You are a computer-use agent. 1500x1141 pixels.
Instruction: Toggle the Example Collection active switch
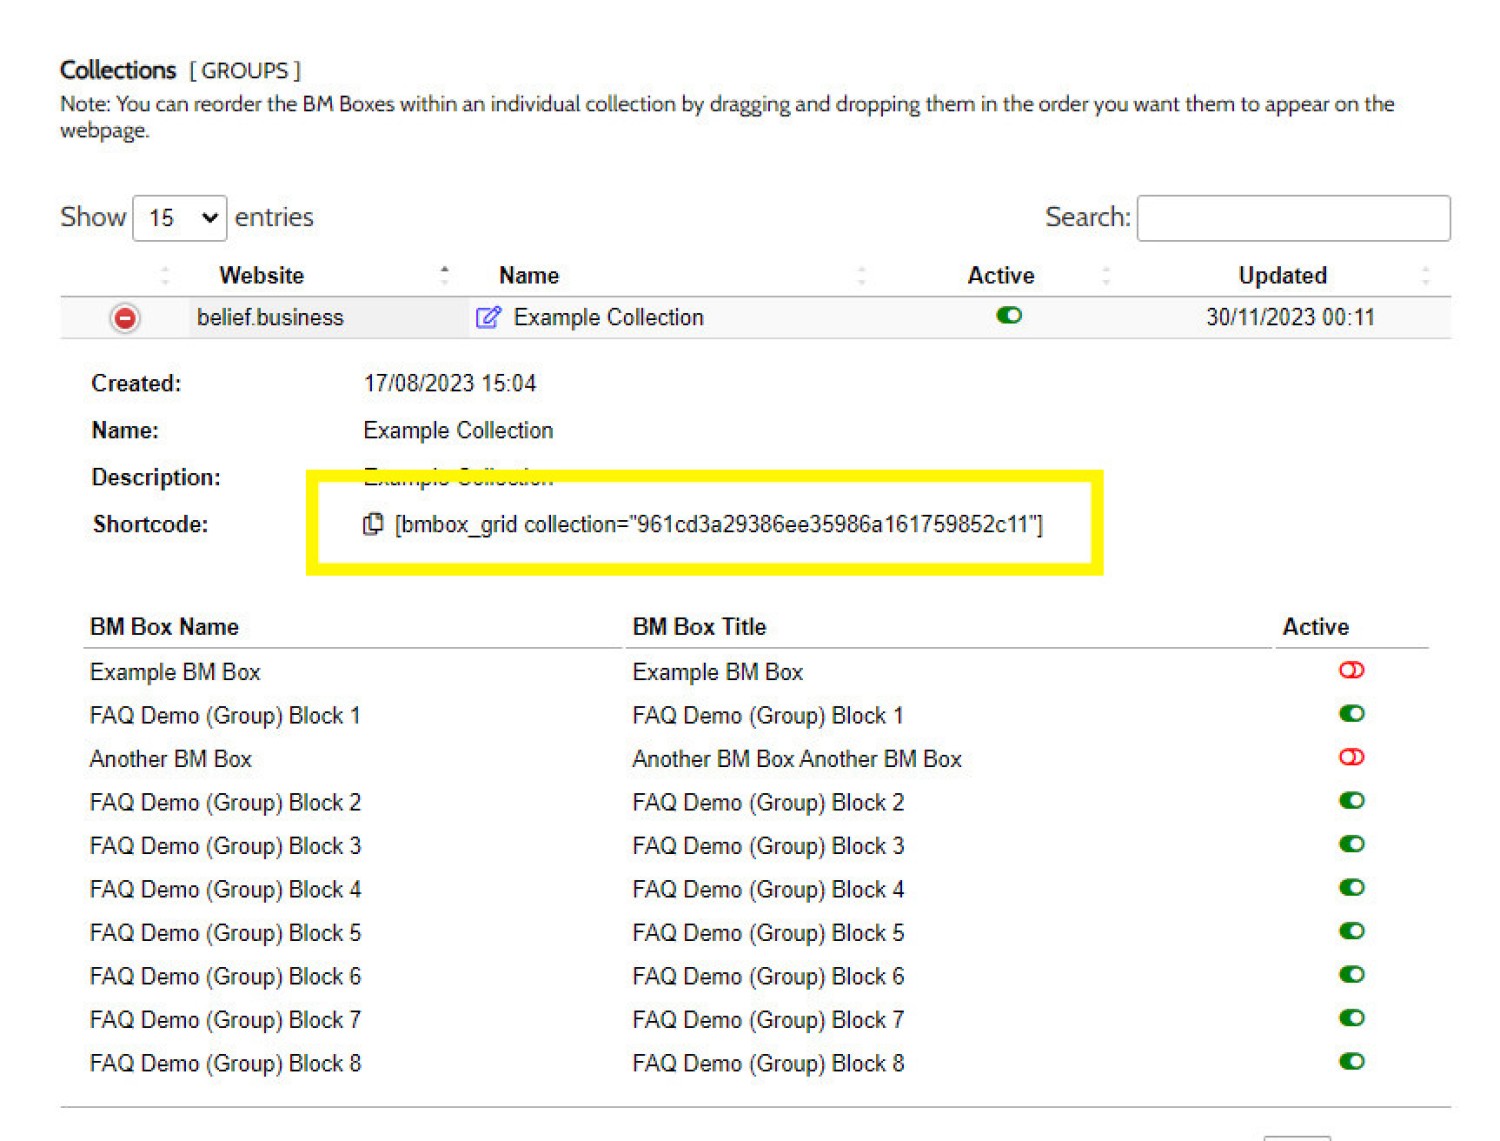click(1008, 316)
